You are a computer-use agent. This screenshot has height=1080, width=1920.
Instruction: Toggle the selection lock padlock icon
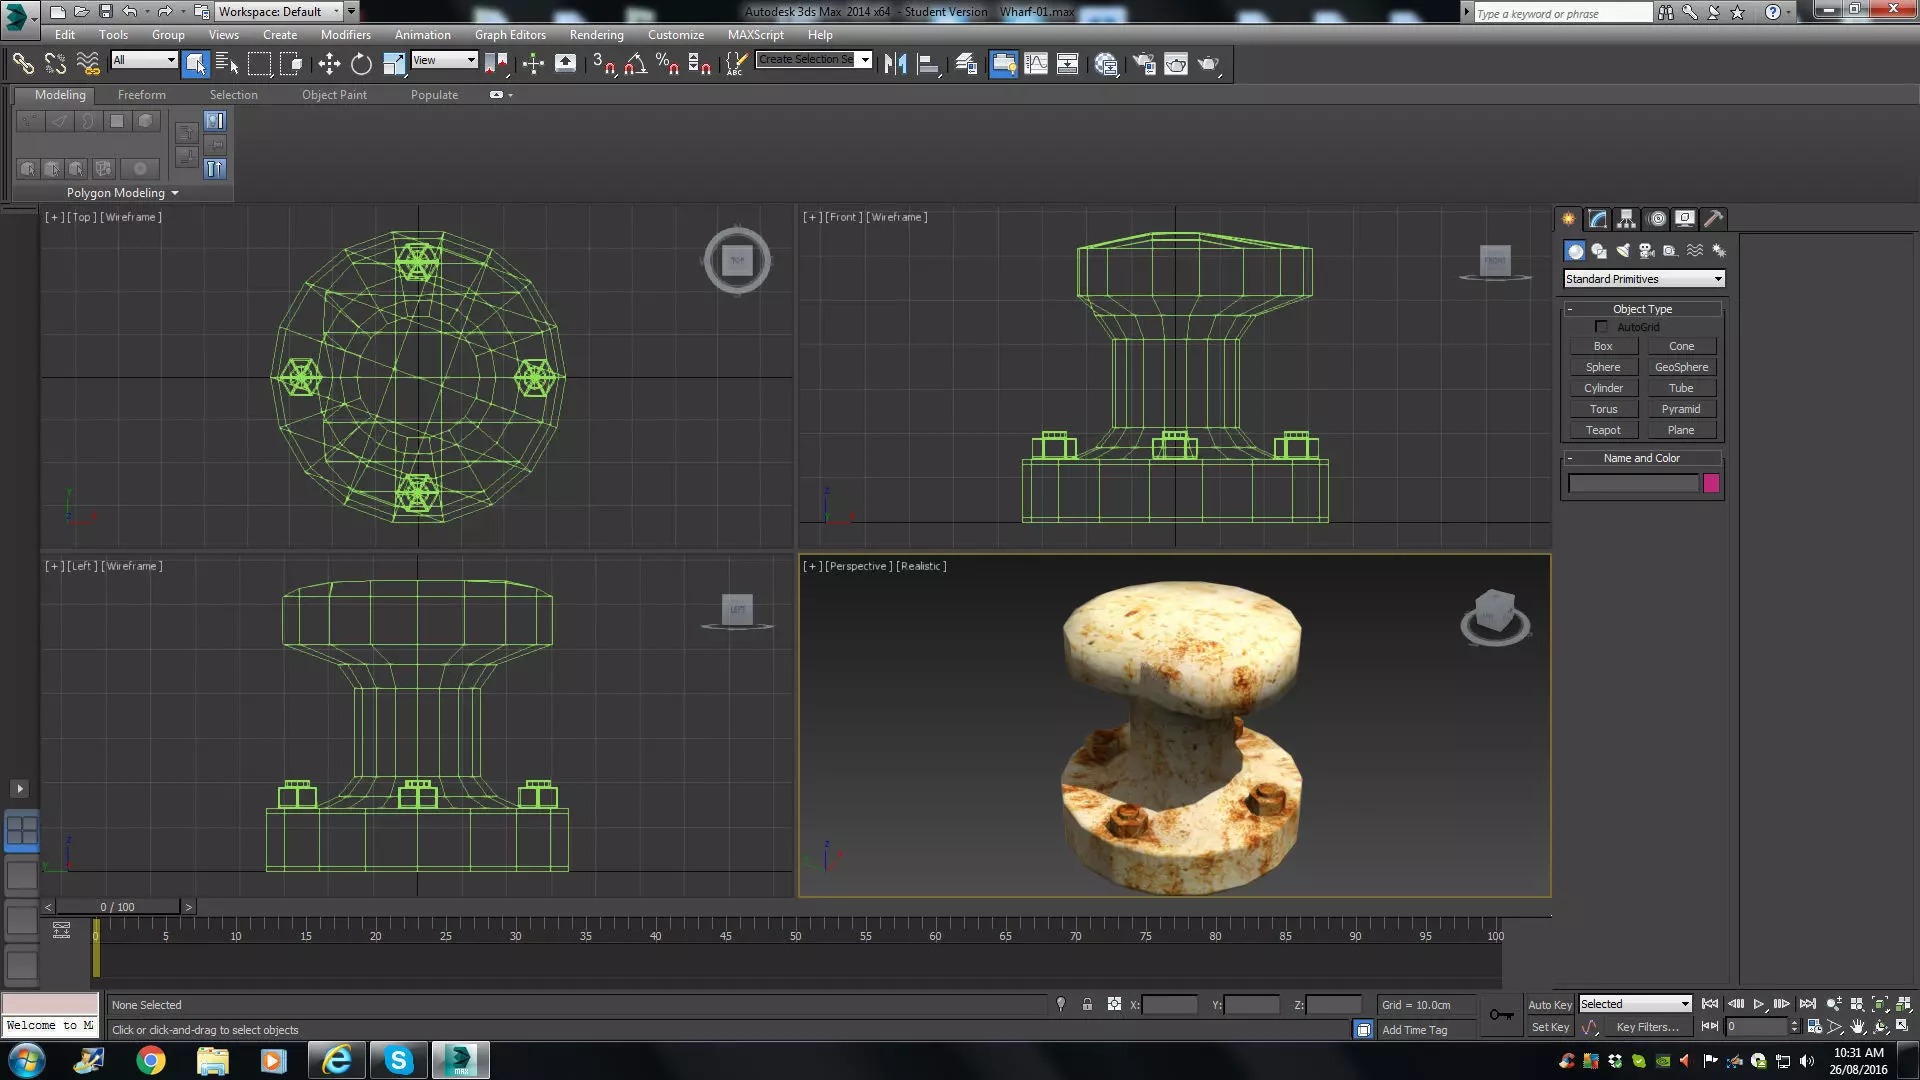[x=1087, y=1005]
